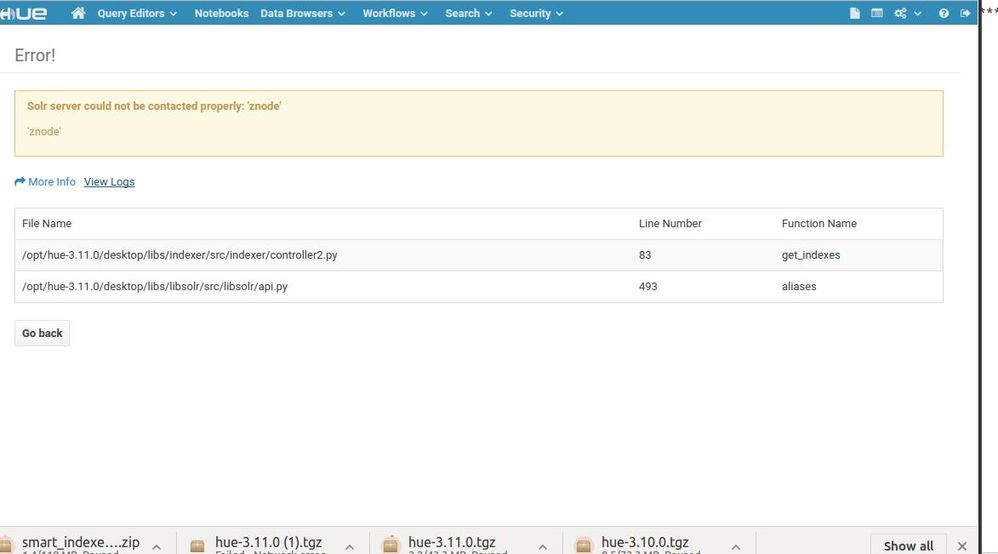Image resolution: width=998 pixels, height=554 pixels.
Task: Click the File Name column header
Action: point(46,224)
